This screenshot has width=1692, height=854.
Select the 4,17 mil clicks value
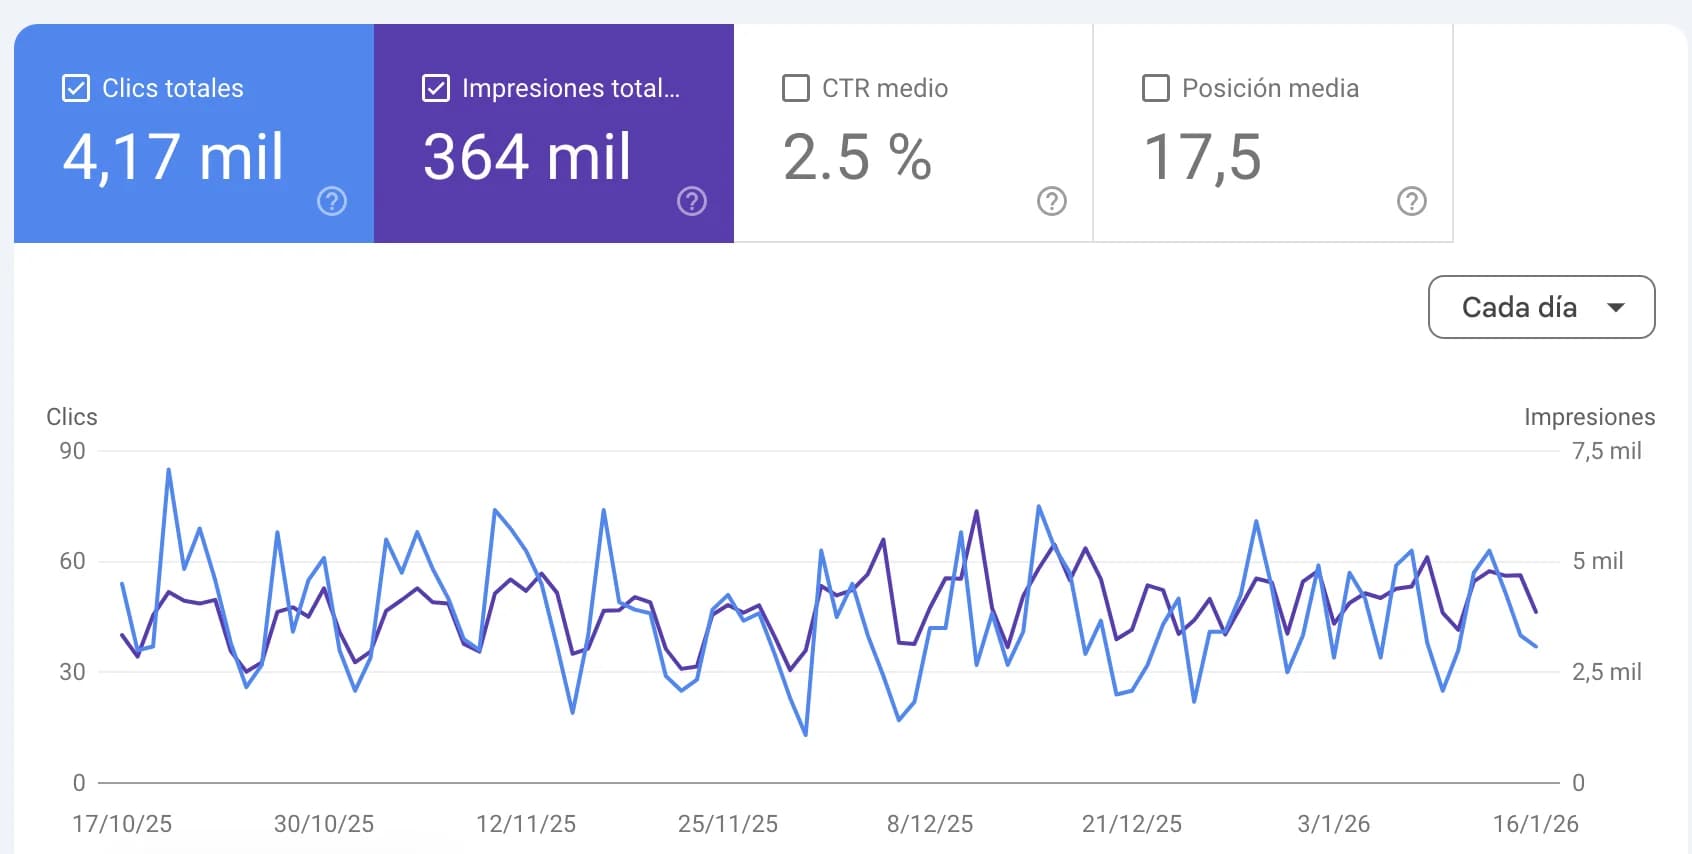173,158
